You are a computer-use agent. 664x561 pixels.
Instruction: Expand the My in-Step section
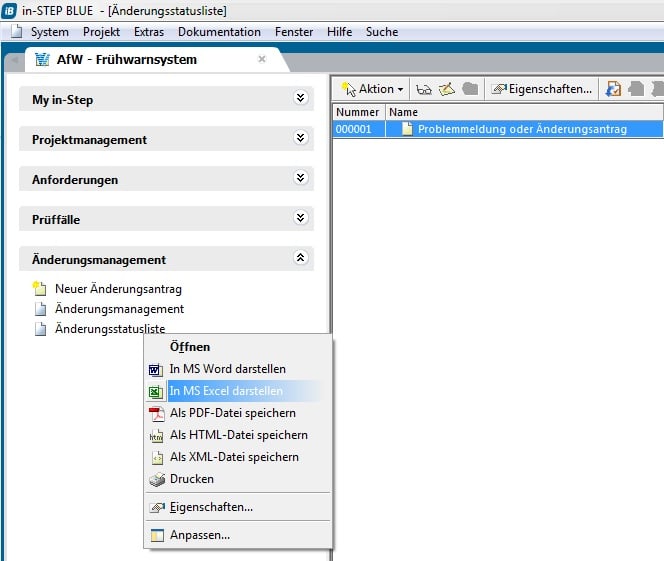(300, 99)
